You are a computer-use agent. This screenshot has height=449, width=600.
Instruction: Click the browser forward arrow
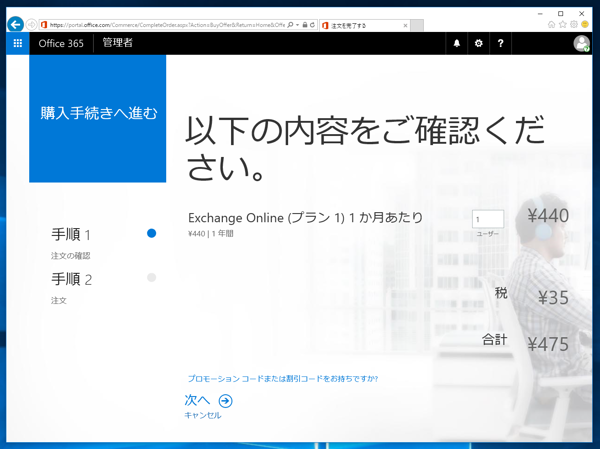(x=31, y=25)
